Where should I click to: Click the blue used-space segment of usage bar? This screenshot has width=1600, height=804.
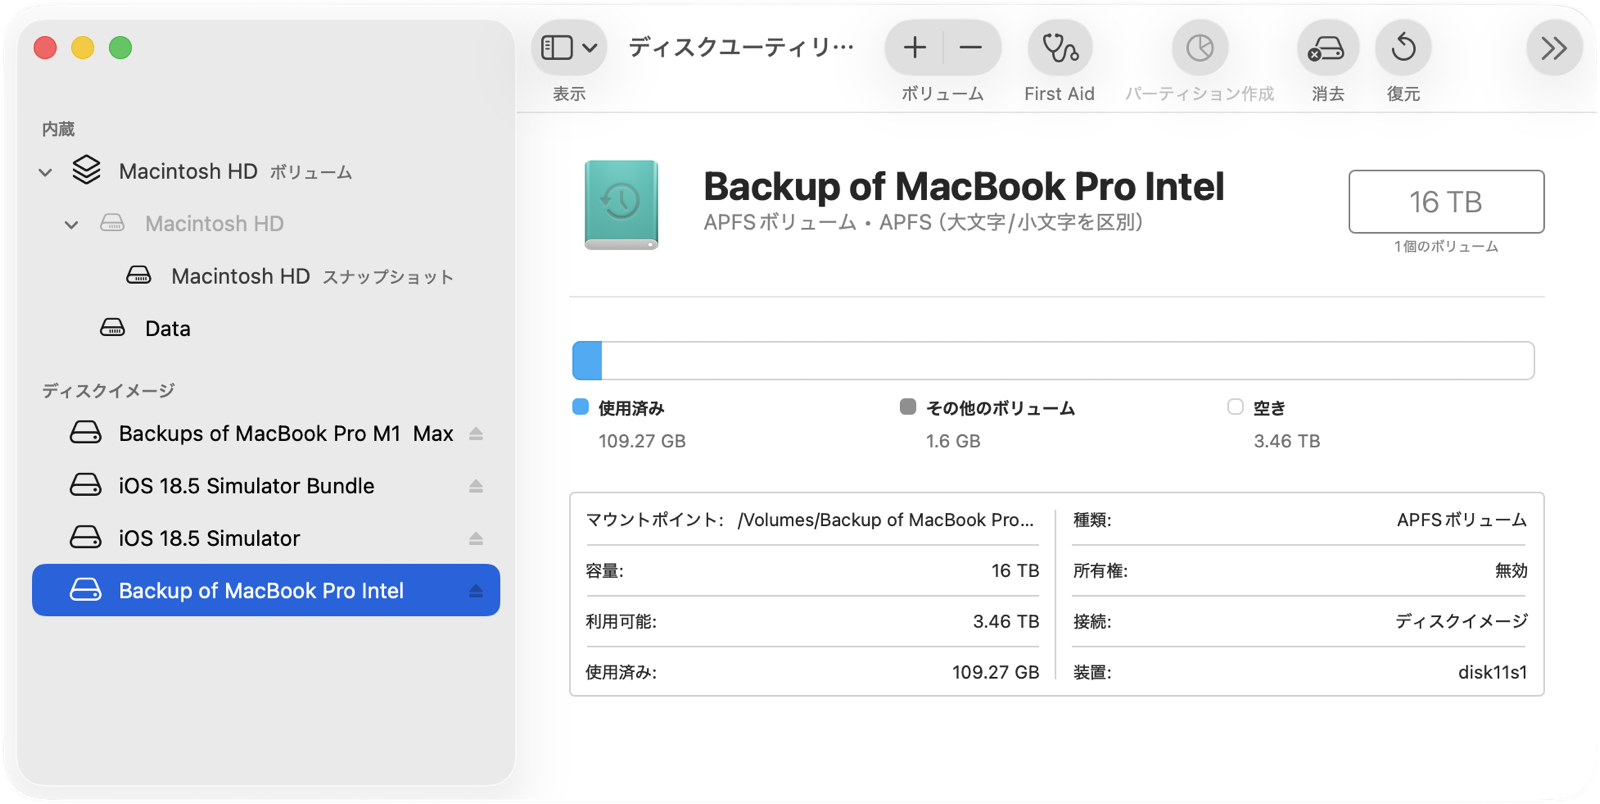pyautogui.click(x=587, y=361)
